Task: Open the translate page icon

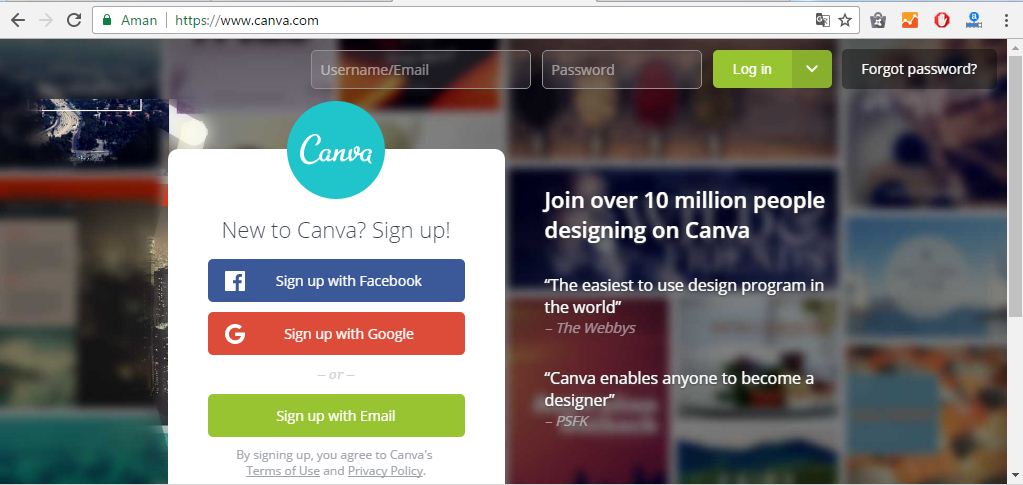Action: (x=823, y=20)
